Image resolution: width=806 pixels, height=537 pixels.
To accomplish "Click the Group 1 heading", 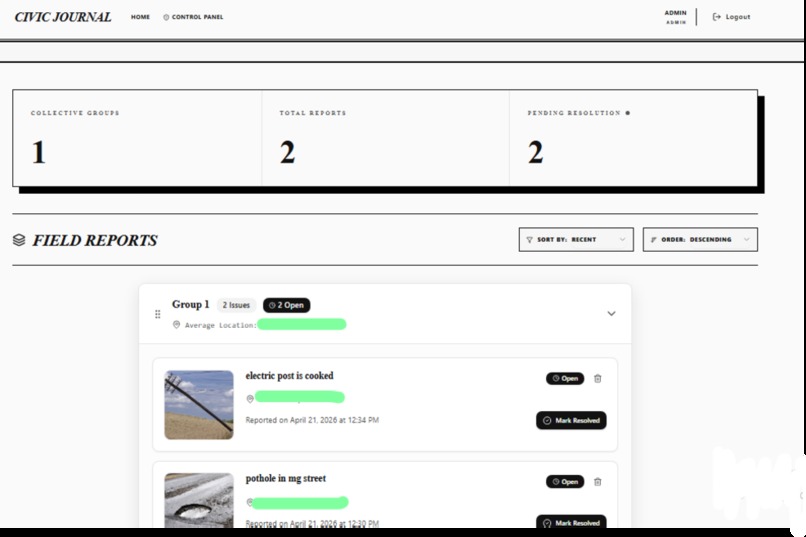I will pos(191,304).
